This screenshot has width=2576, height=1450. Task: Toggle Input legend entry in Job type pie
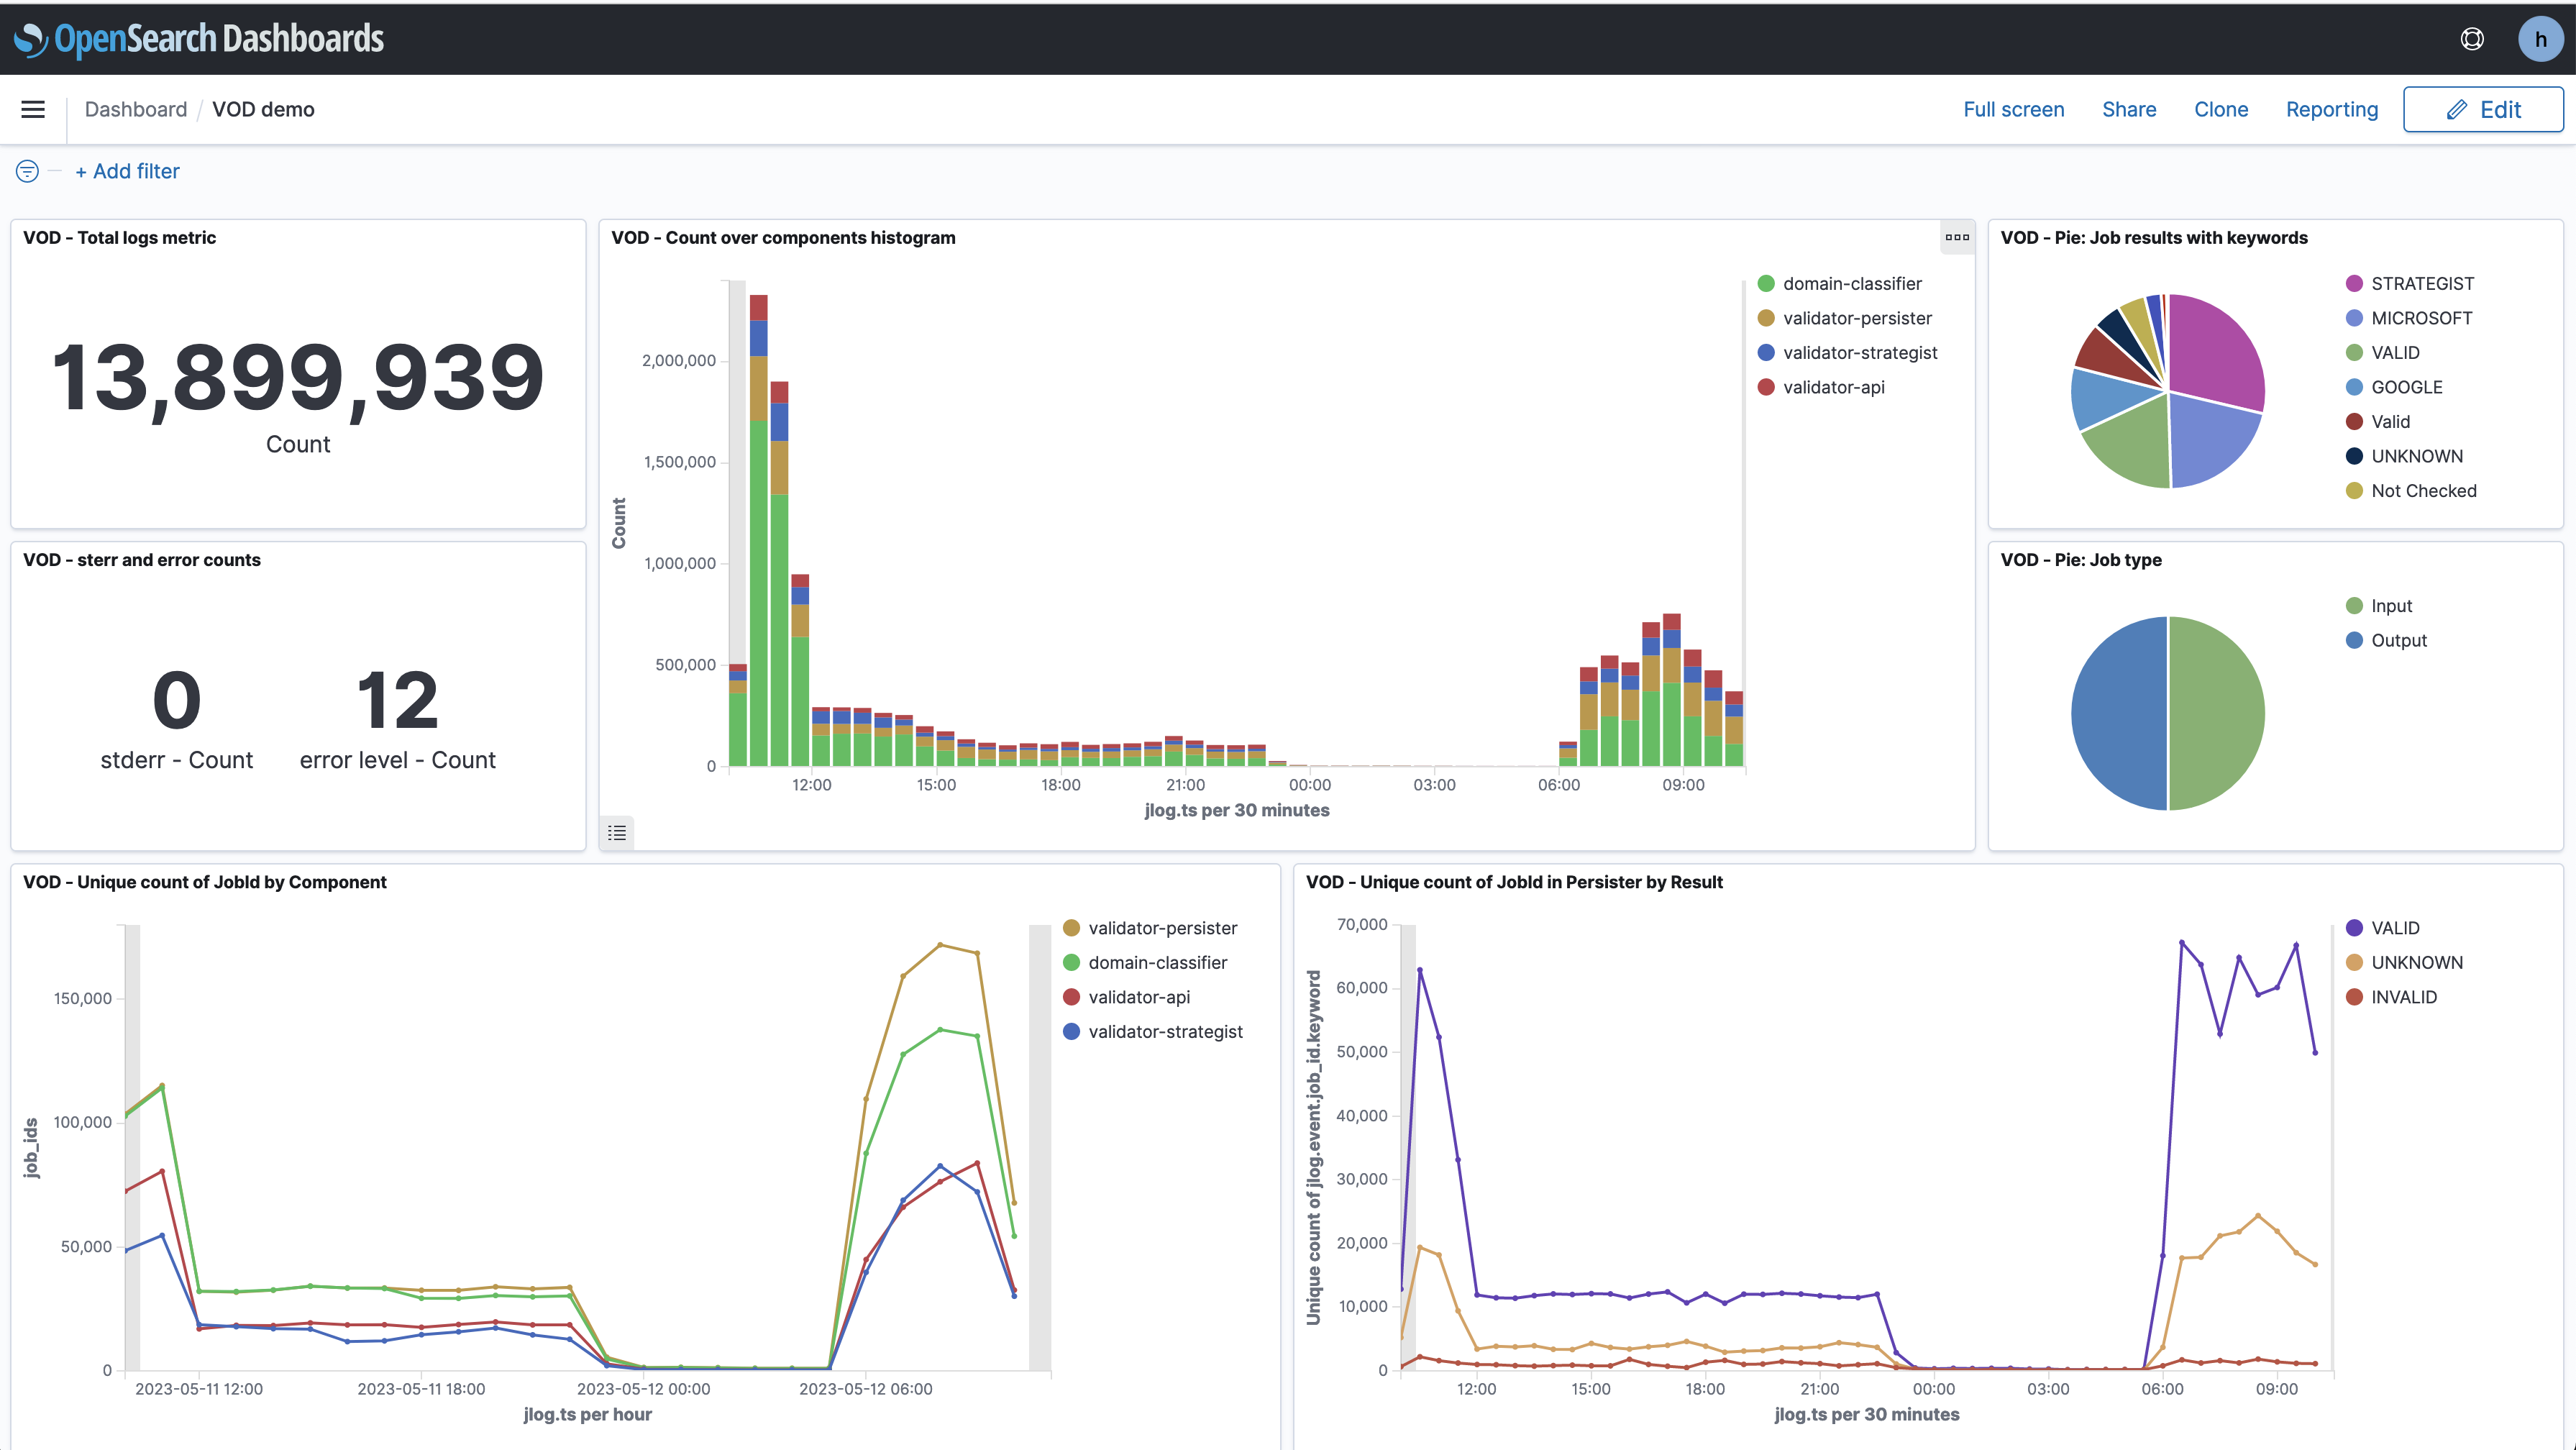2379,605
